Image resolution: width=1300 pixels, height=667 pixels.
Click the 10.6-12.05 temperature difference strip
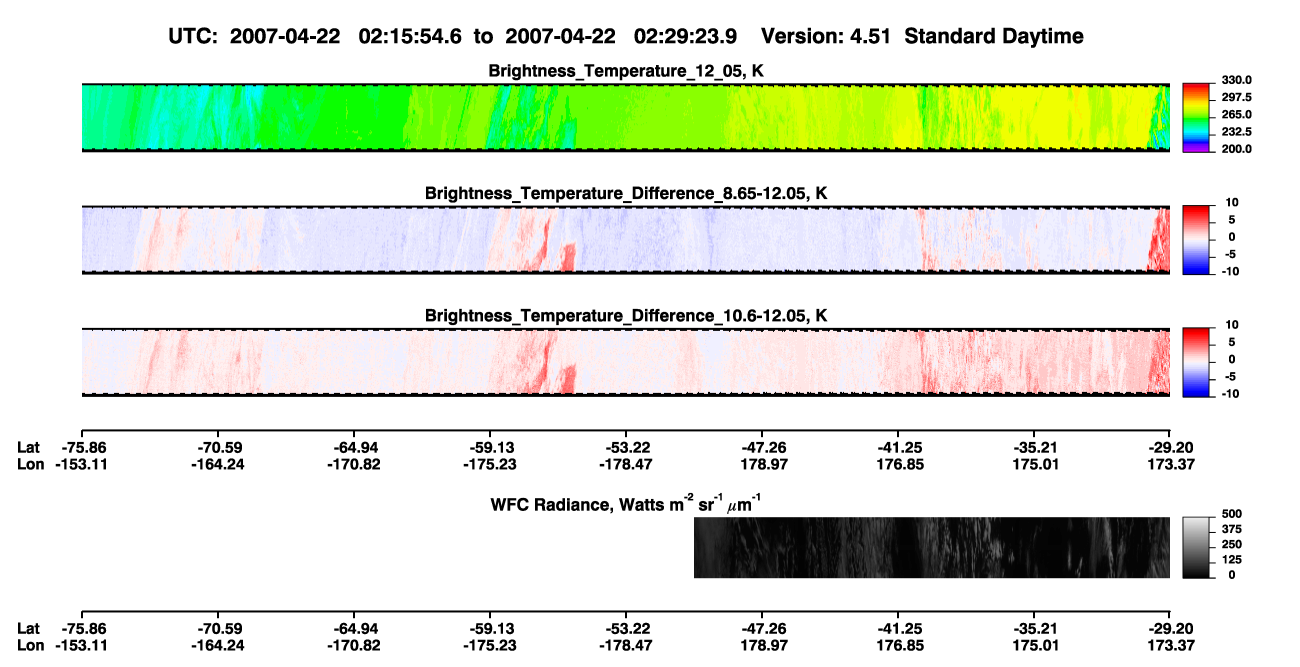click(625, 361)
